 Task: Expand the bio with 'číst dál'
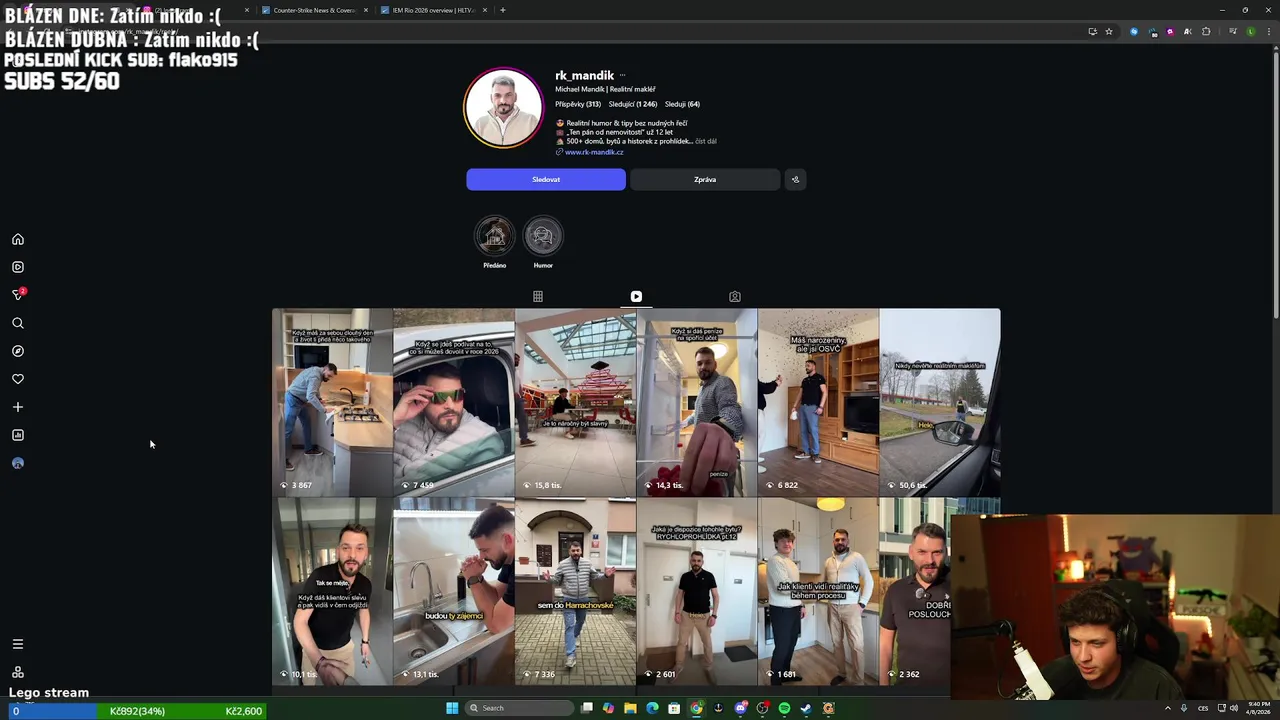[x=706, y=141]
